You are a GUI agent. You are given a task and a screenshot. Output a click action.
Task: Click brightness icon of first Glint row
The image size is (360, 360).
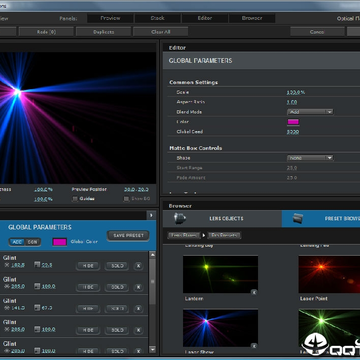pos(7,265)
